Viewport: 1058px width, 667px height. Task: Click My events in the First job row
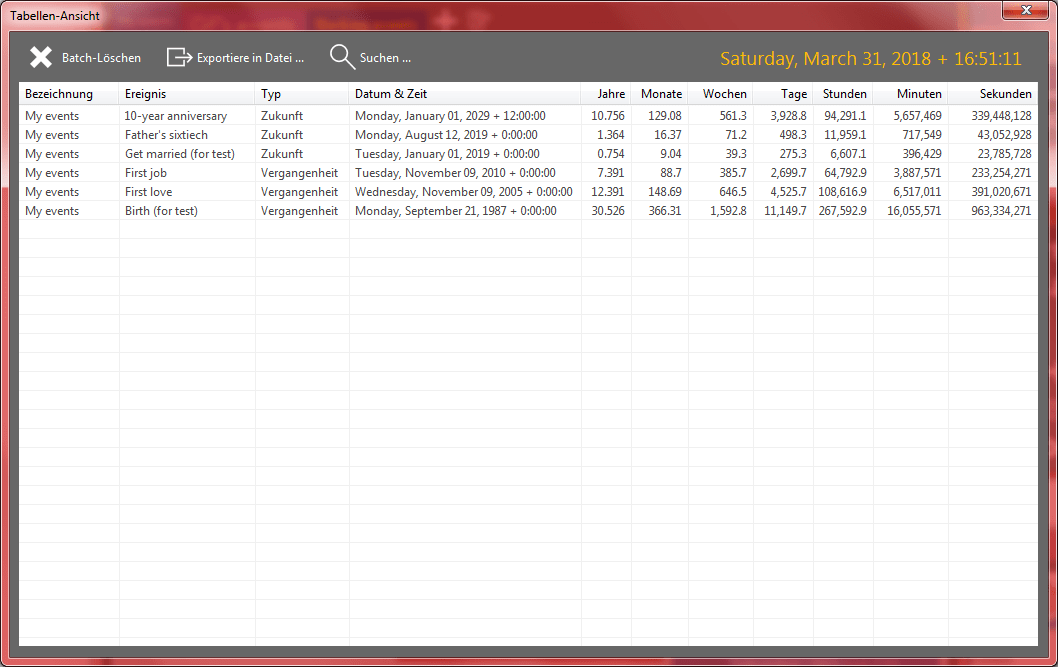[52, 173]
